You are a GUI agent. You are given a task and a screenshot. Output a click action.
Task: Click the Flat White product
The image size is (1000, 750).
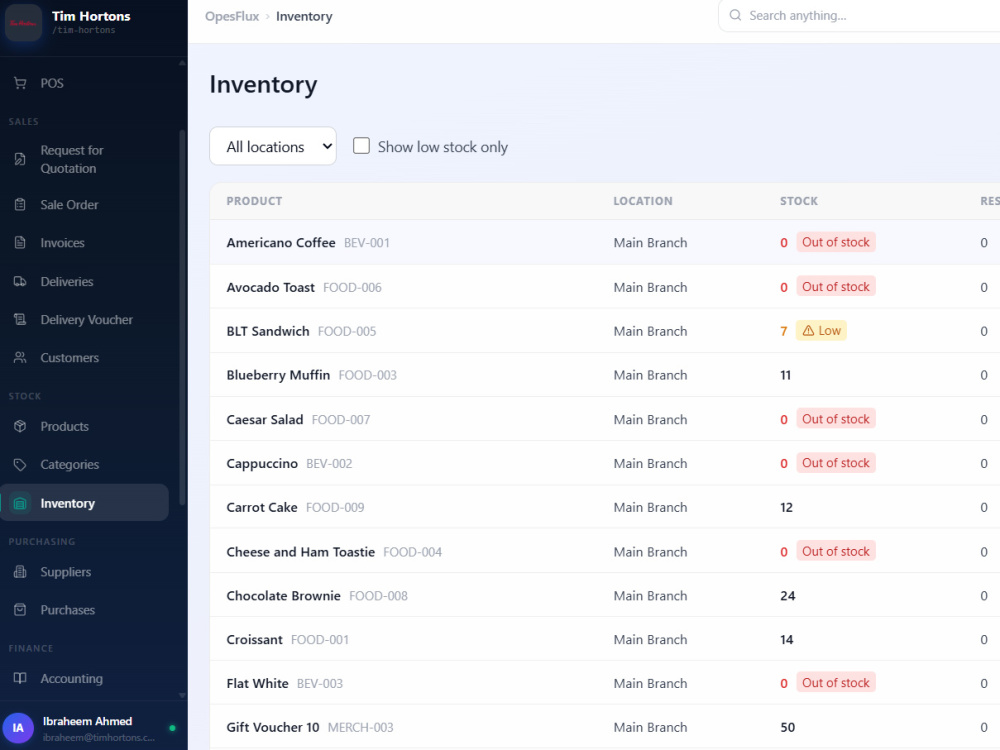257,683
